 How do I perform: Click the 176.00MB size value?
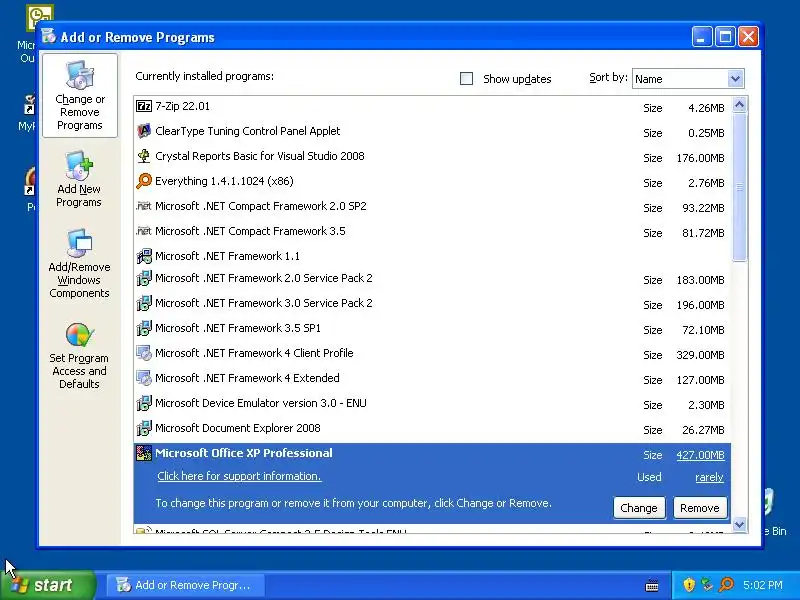[x=700, y=158]
